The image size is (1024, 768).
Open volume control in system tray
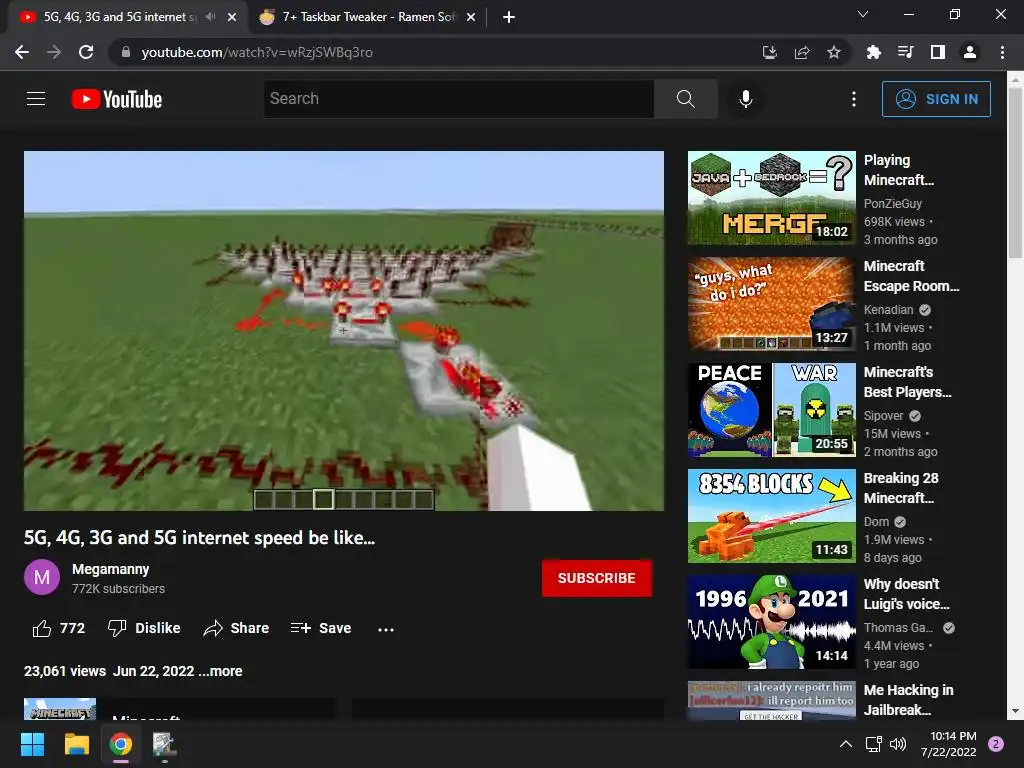click(x=898, y=744)
